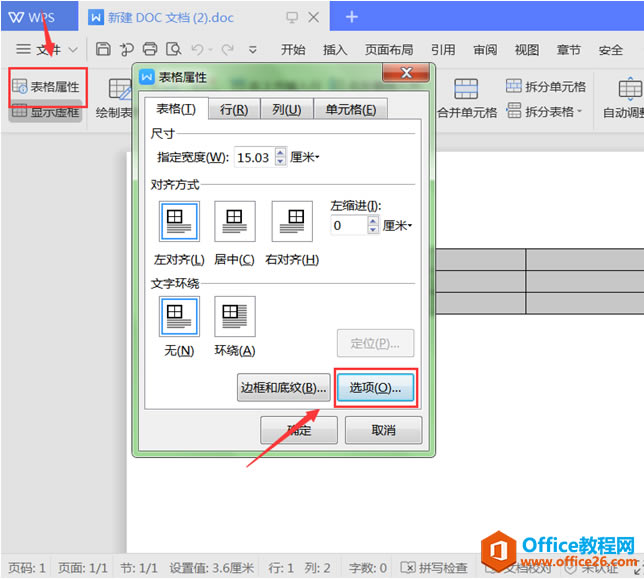Open the 审阅 ribbon tab

click(485, 50)
